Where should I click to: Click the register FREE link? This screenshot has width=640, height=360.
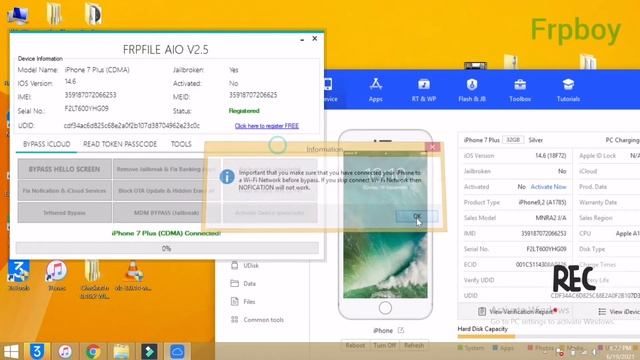click(x=267, y=126)
